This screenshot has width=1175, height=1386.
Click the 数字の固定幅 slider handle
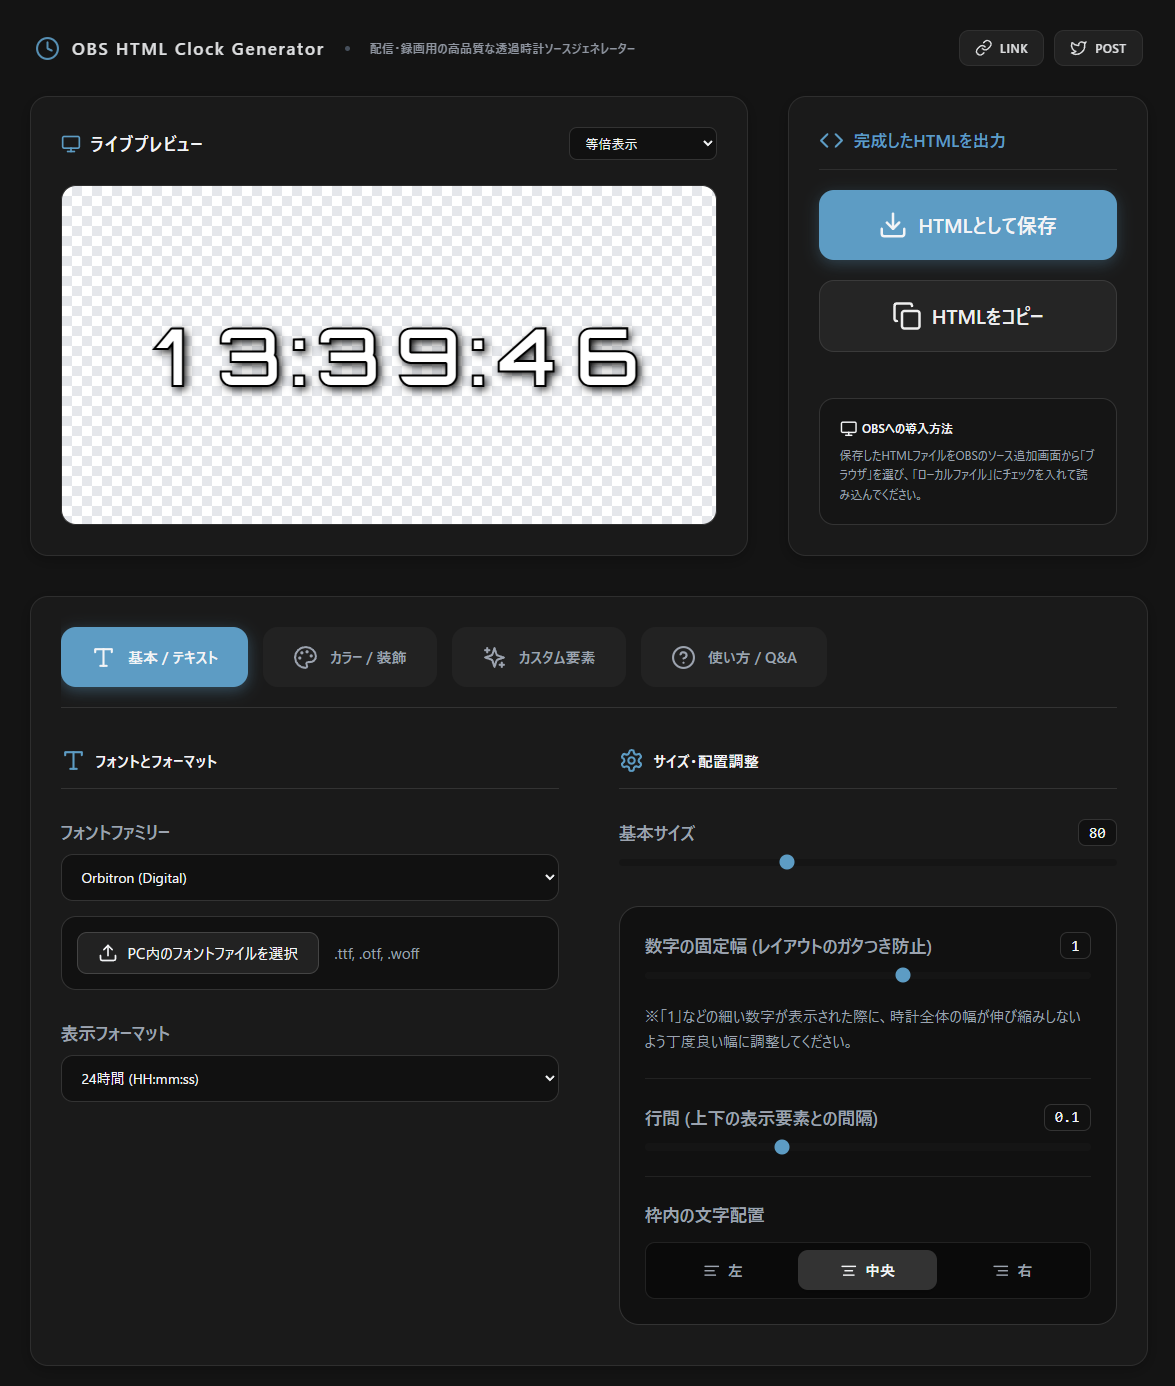pyautogui.click(x=903, y=975)
